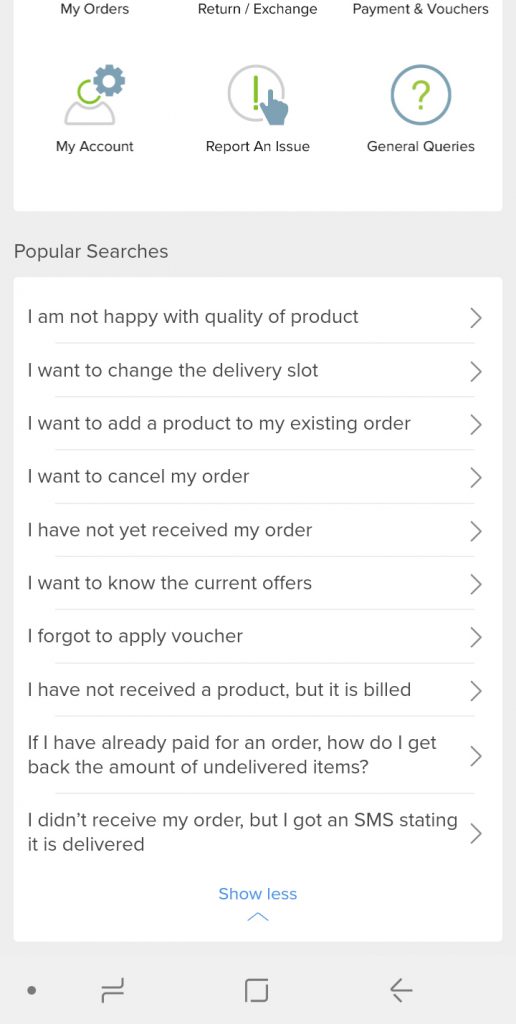516x1024 pixels.
Task: Expand the arrow beside quality of product query
Action: coord(476,318)
